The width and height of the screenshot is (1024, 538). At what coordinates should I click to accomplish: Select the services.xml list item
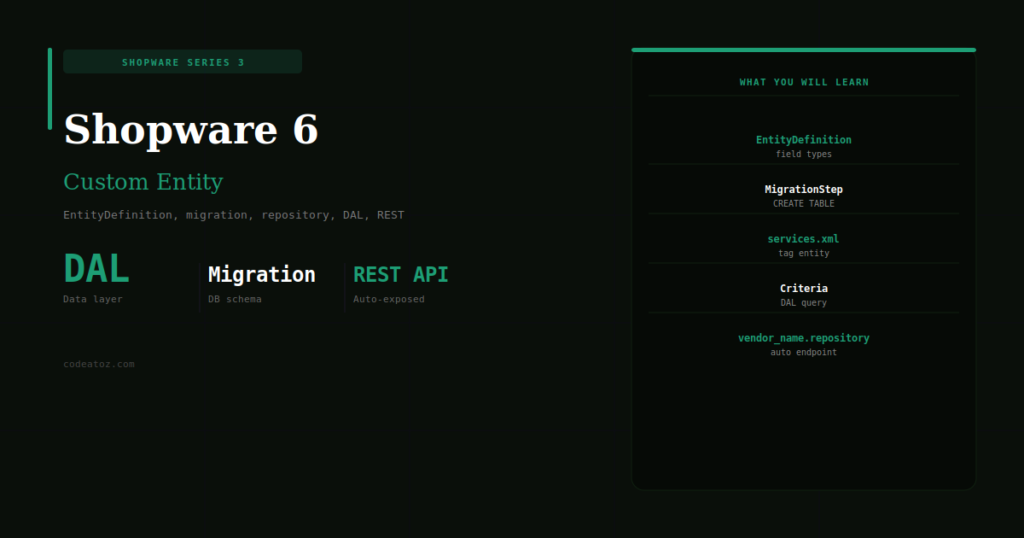tap(803, 239)
